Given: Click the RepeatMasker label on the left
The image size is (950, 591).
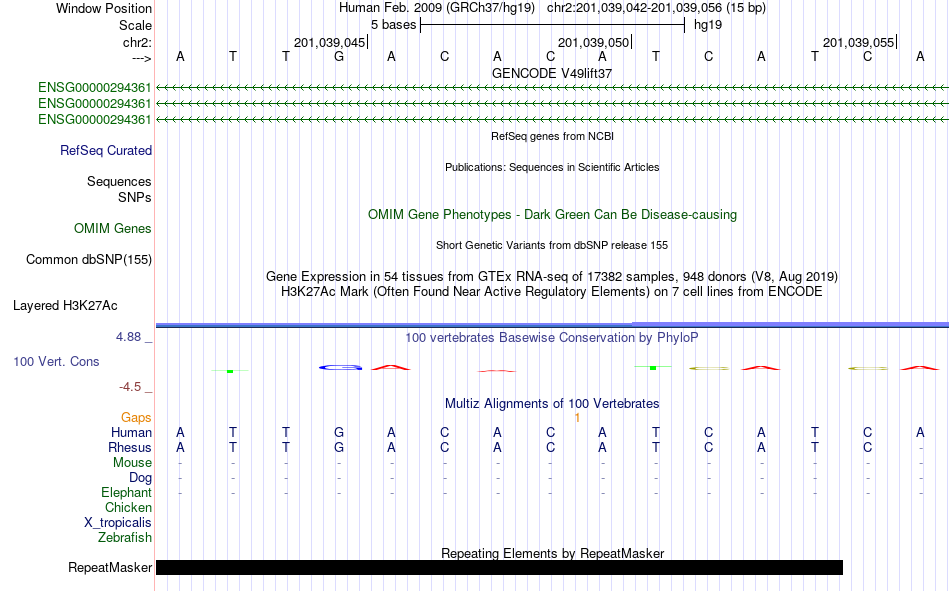Looking at the screenshot, I should click(x=110, y=567).
